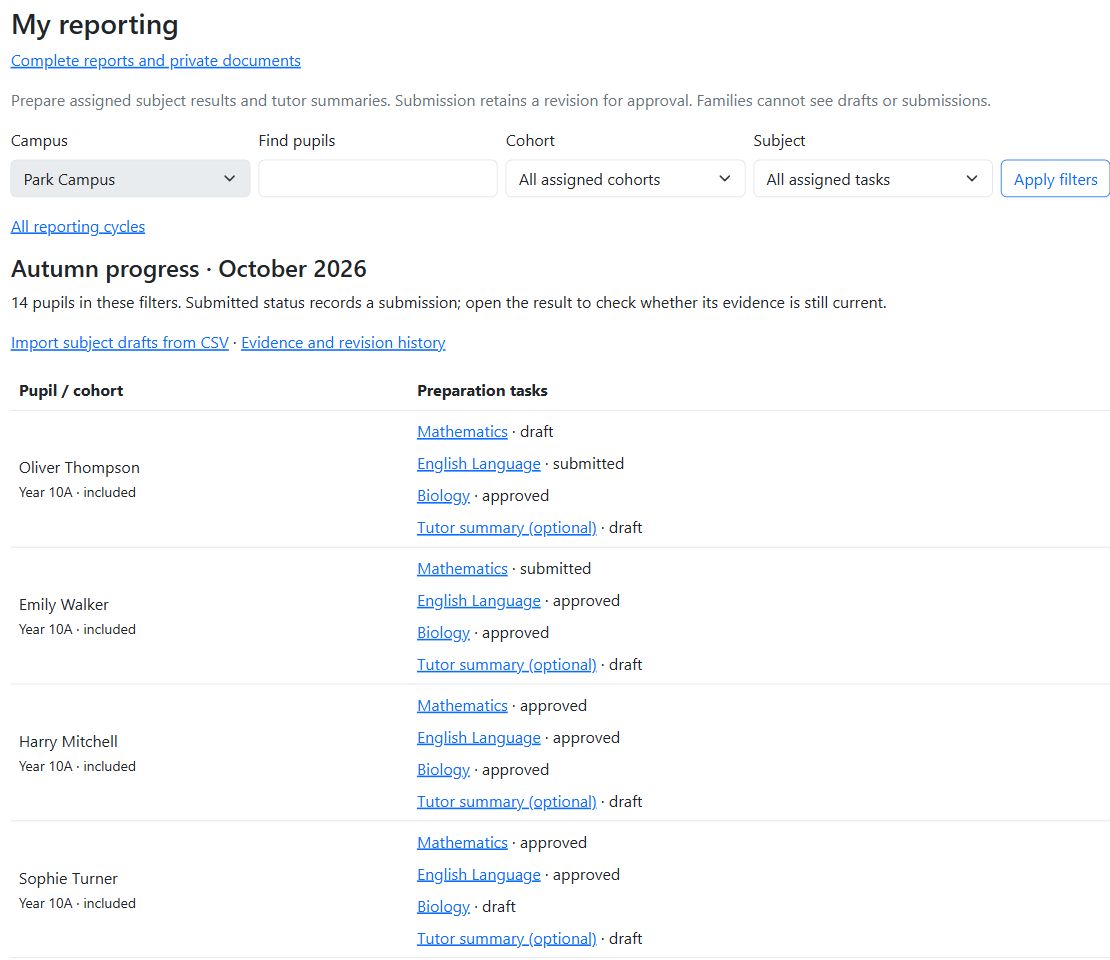Screen dimensions: 1110x960
Task: Open Harry Mitchell's English Language task
Action: [x=479, y=738]
